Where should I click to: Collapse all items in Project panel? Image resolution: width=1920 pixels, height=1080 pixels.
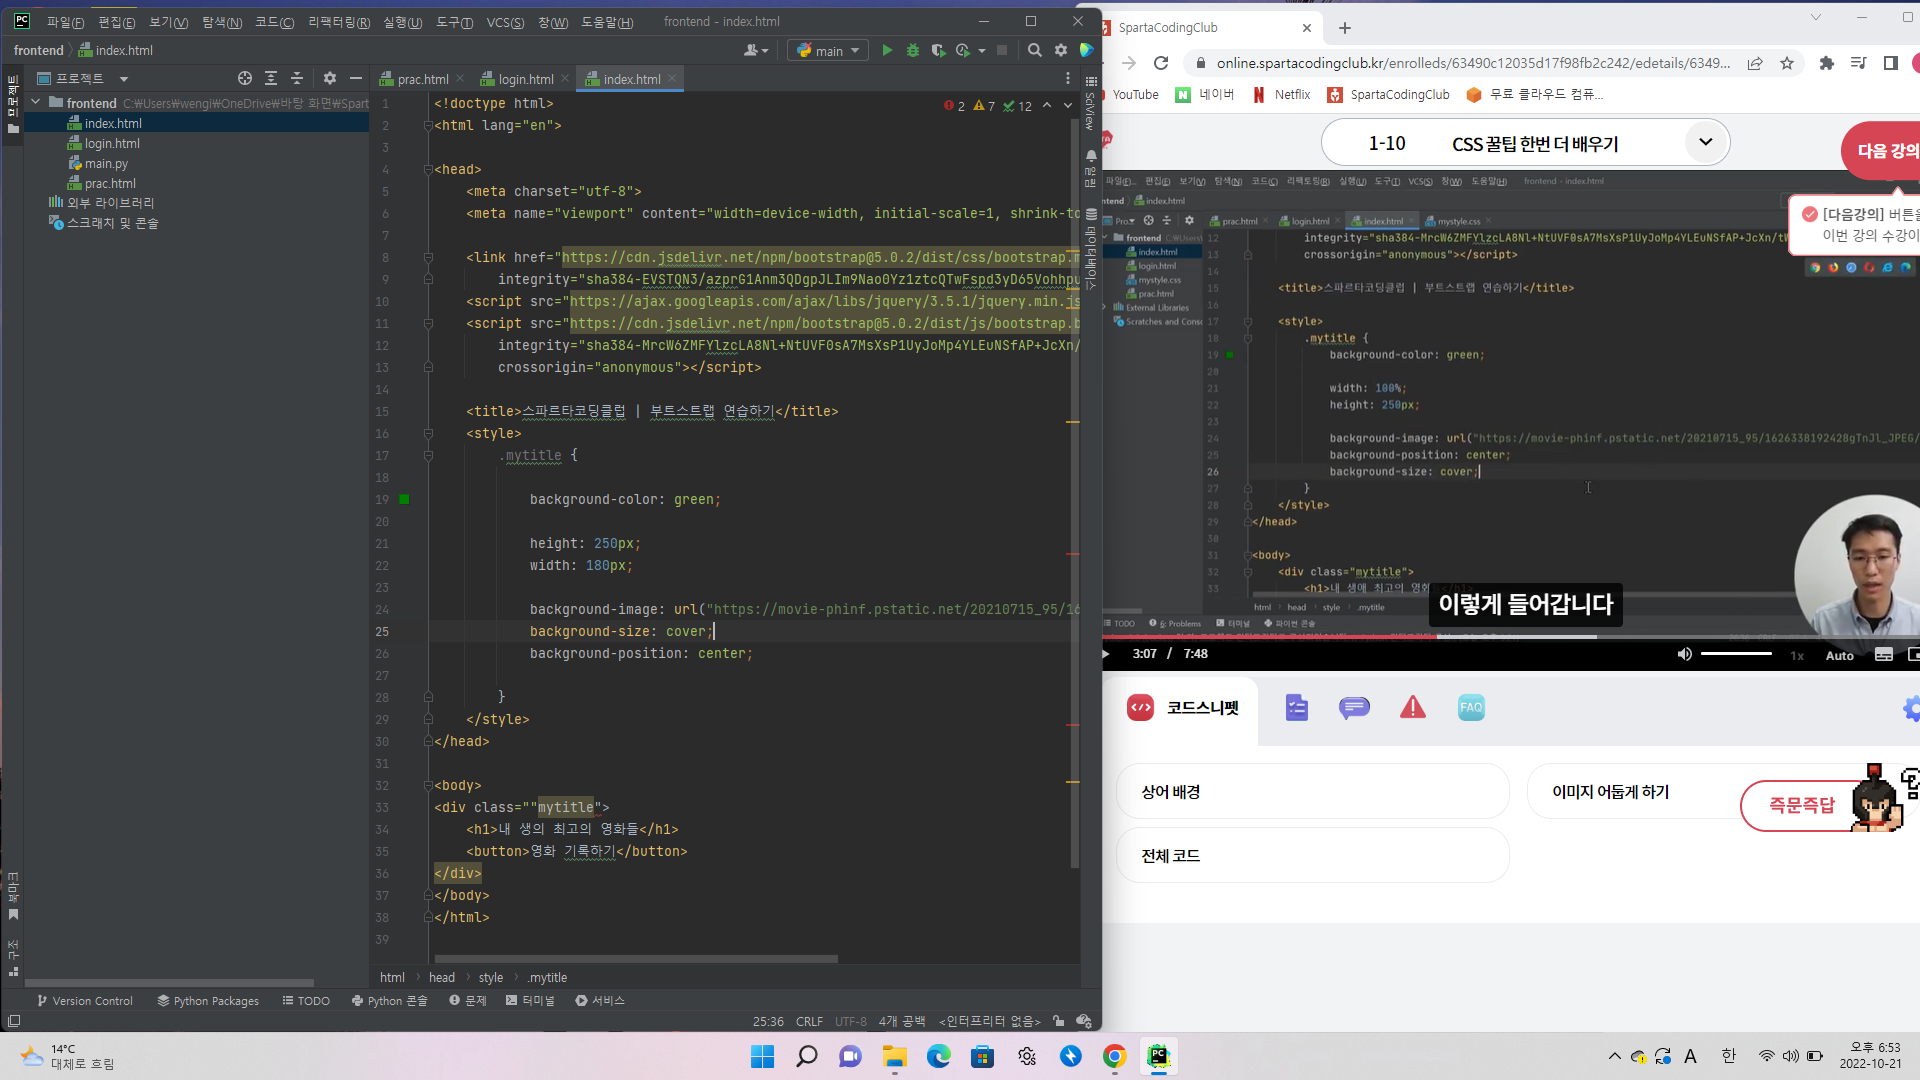tap(297, 78)
